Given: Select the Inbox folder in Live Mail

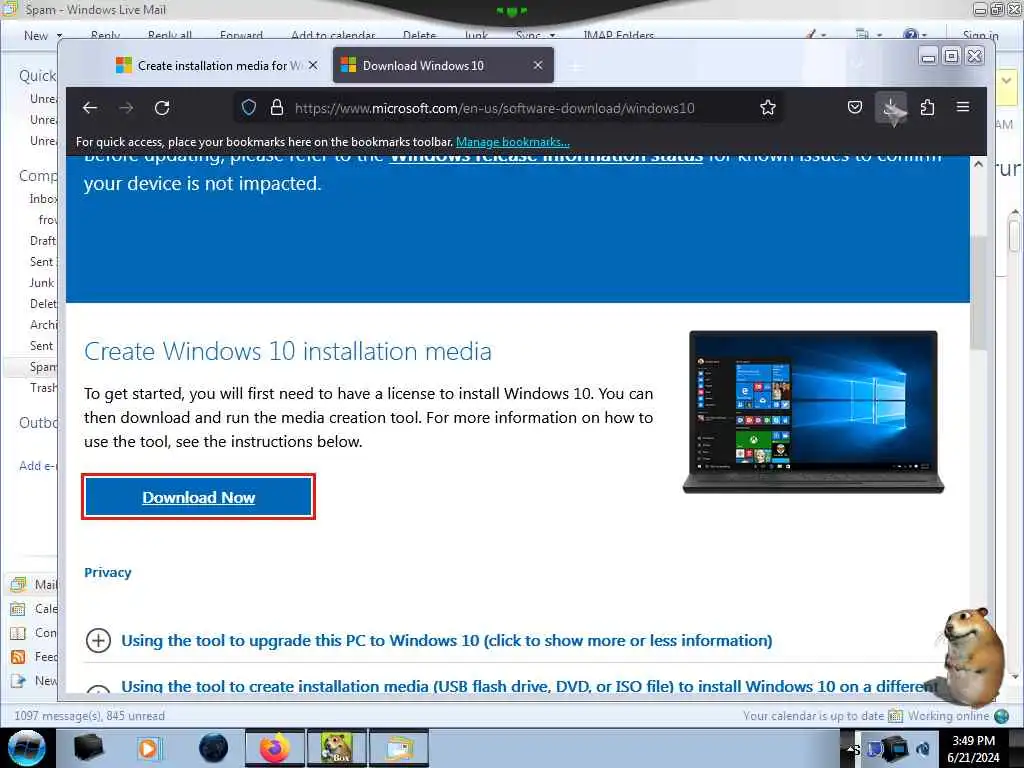Looking at the screenshot, I should tap(43, 199).
